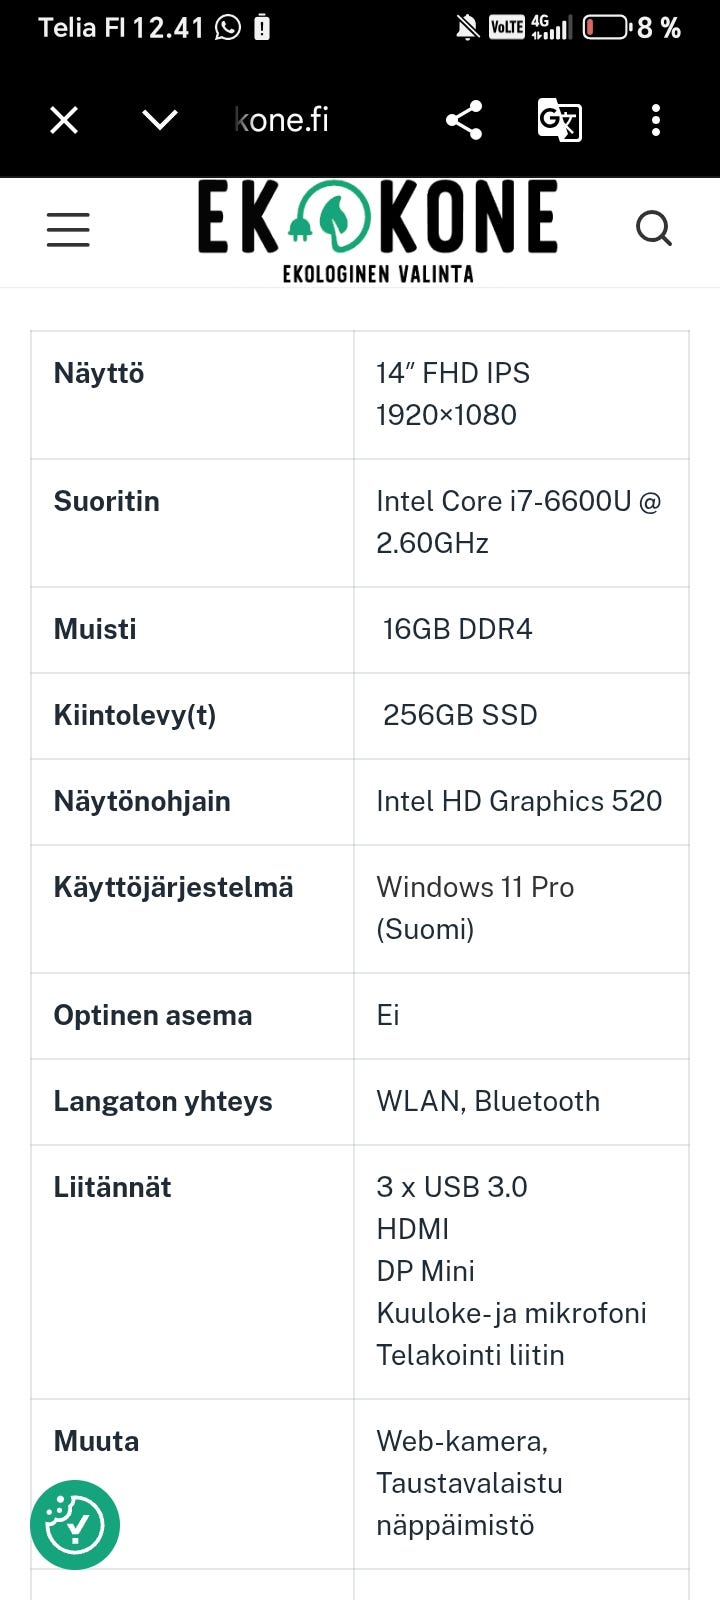The height and width of the screenshot is (1600, 720).
Task: Tap the battery status icon
Action: pyautogui.click(x=606, y=28)
